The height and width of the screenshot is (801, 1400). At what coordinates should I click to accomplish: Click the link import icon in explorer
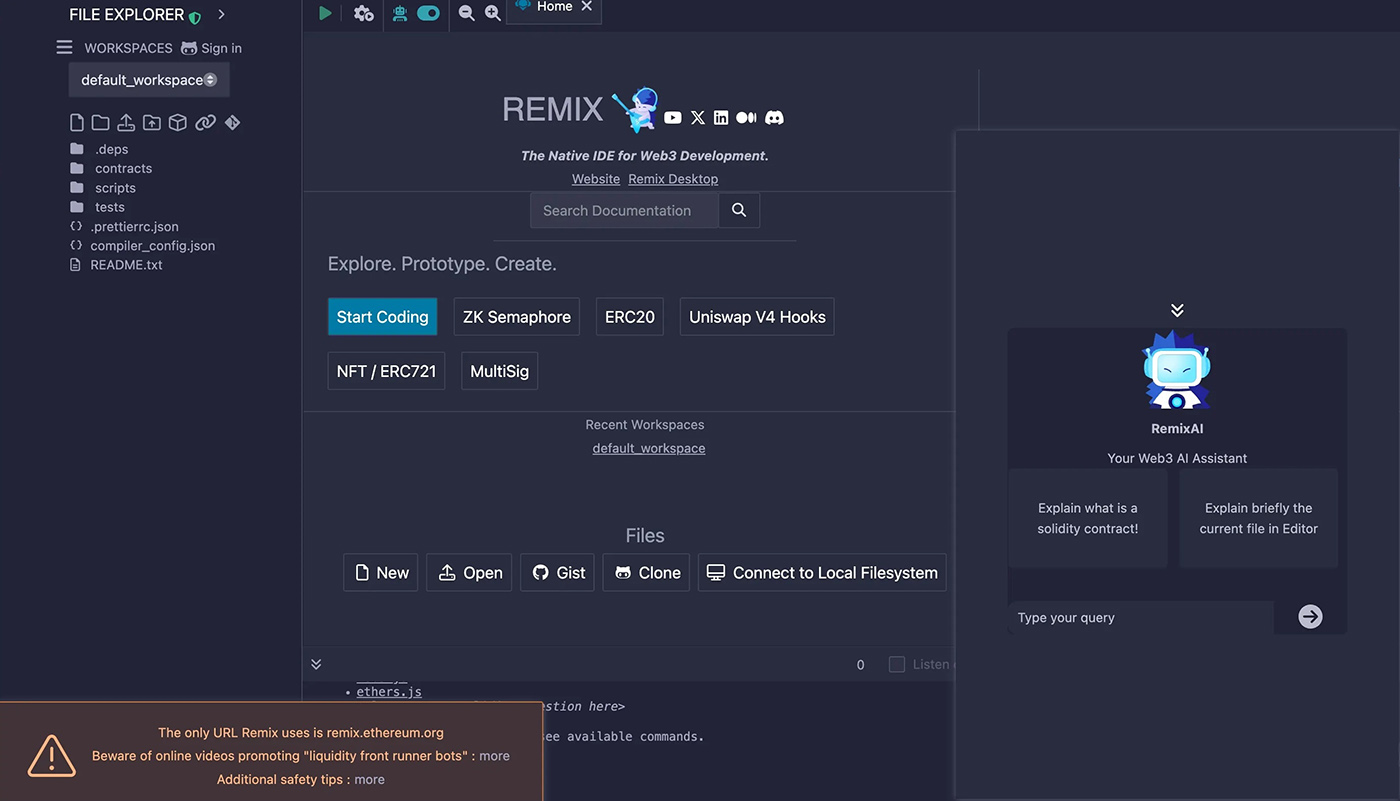tap(205, 123)
